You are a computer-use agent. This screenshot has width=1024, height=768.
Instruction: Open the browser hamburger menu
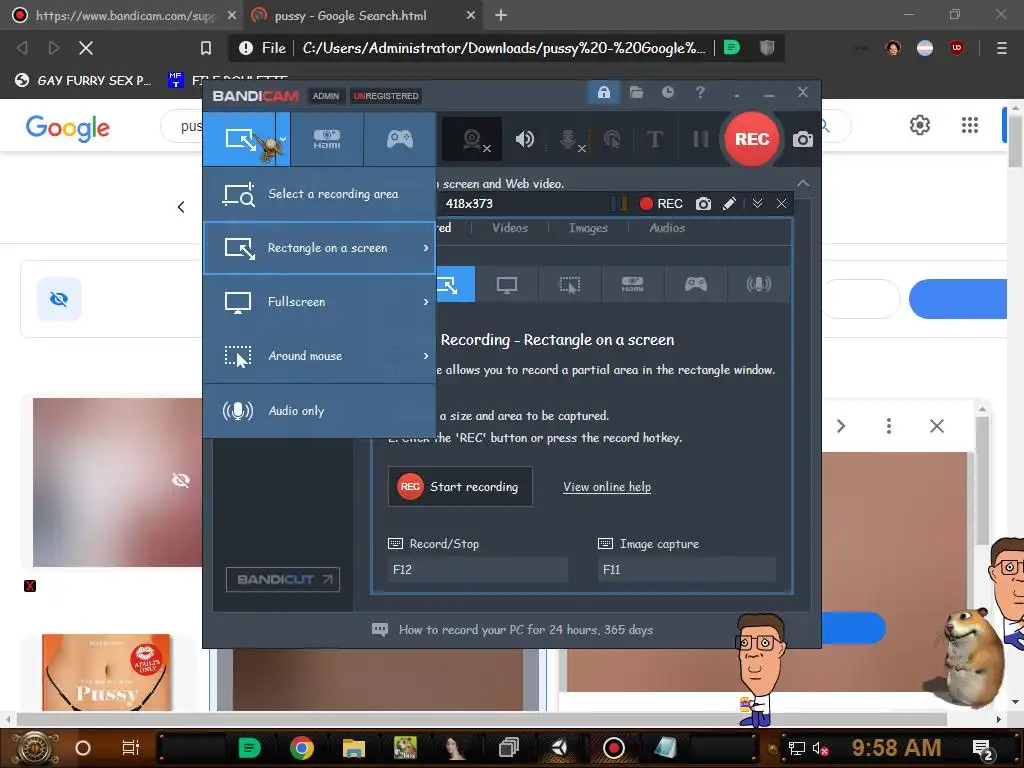1001,48
